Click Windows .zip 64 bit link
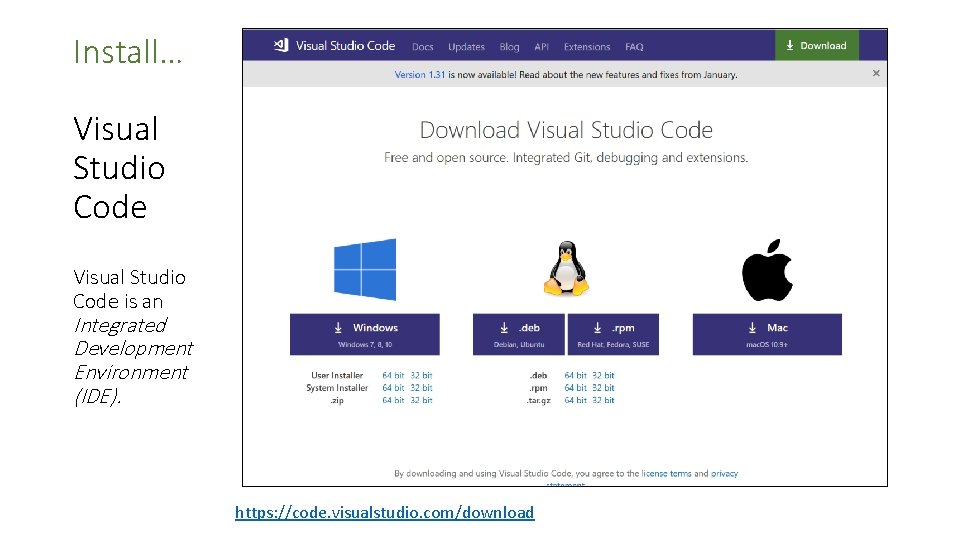Screen dimensions: 960x540 tap(393, 400)
